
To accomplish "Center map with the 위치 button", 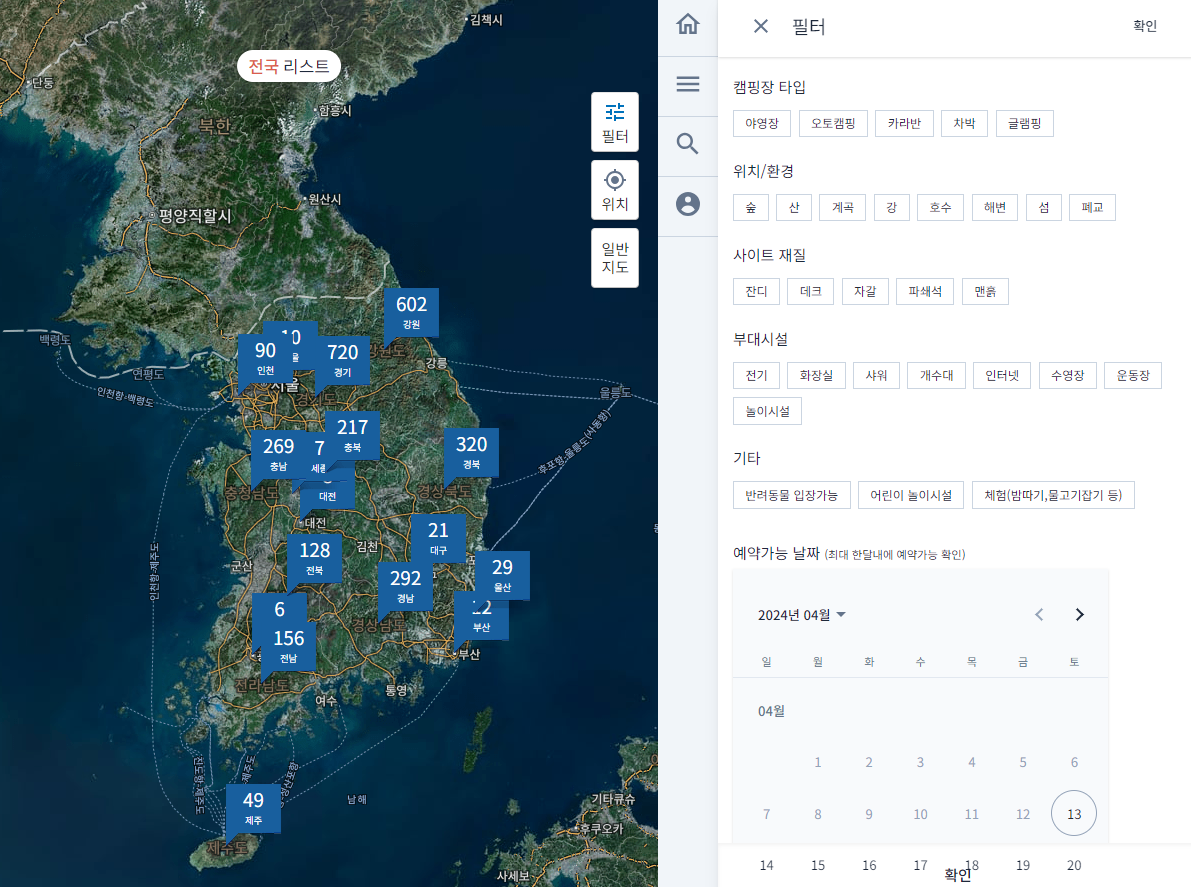I will pos(614,190).
